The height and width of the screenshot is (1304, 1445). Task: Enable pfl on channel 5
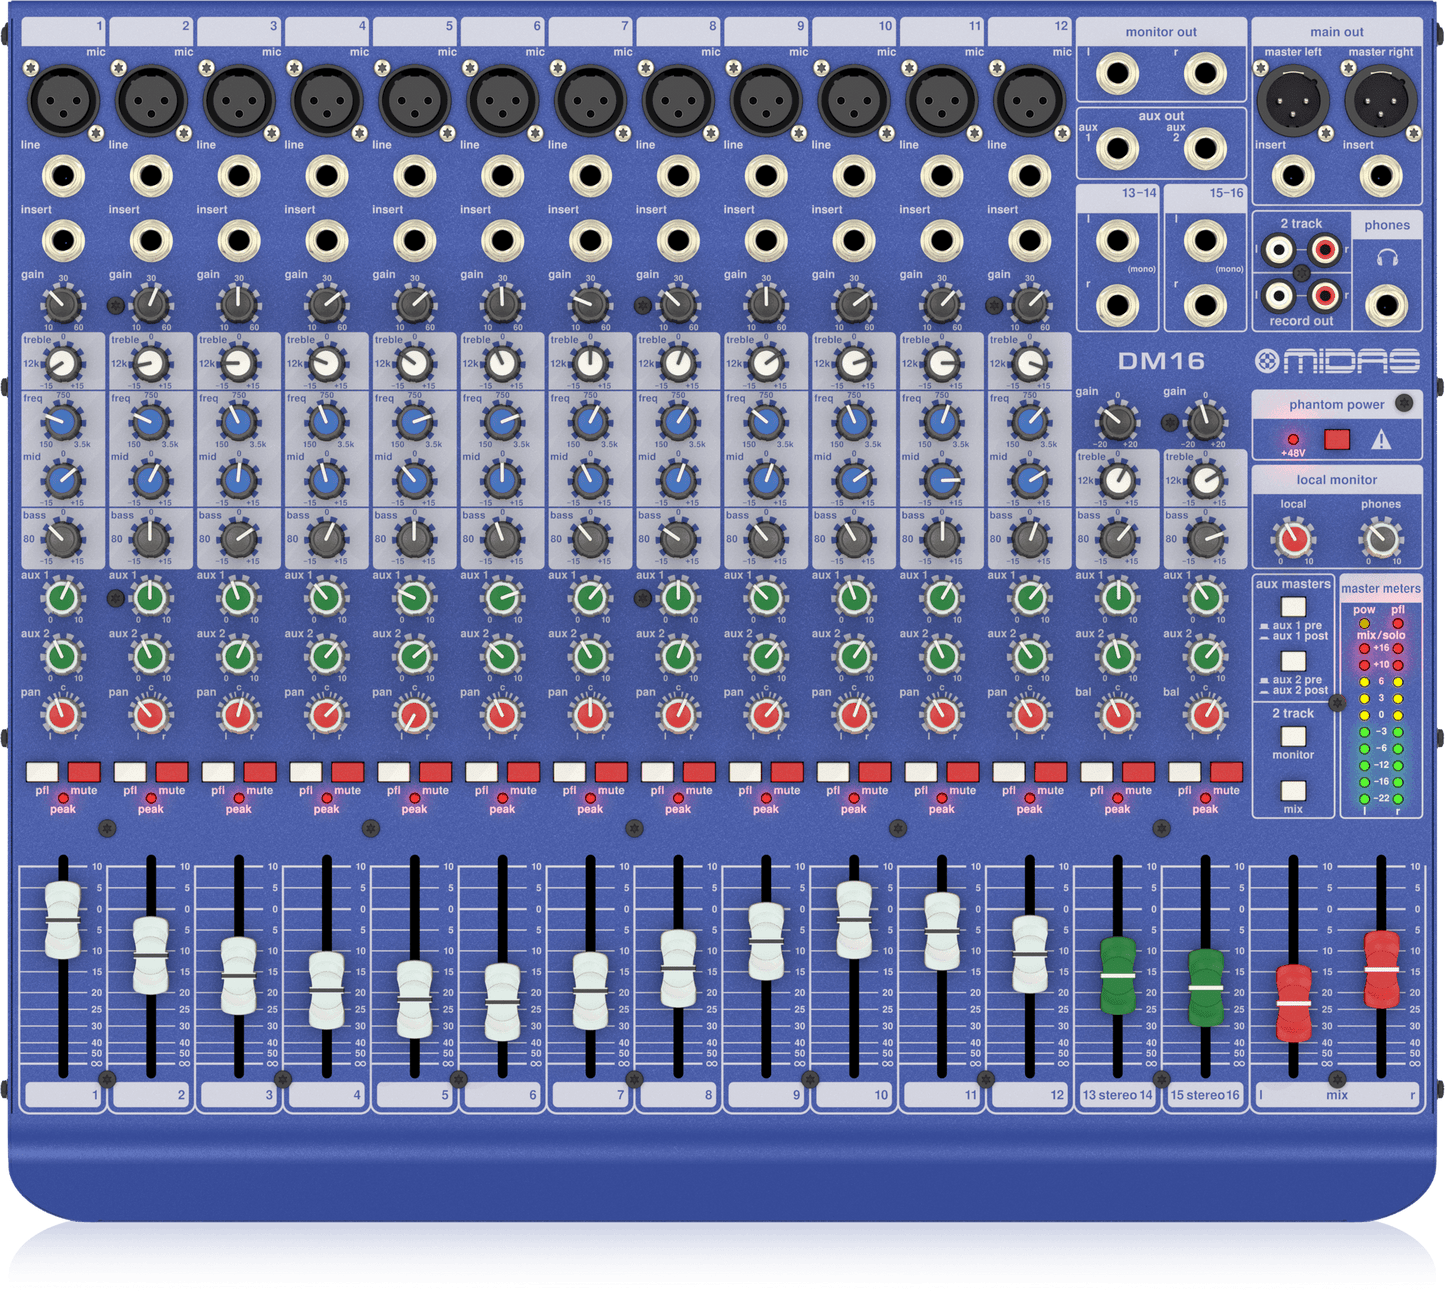click(394, 772)
